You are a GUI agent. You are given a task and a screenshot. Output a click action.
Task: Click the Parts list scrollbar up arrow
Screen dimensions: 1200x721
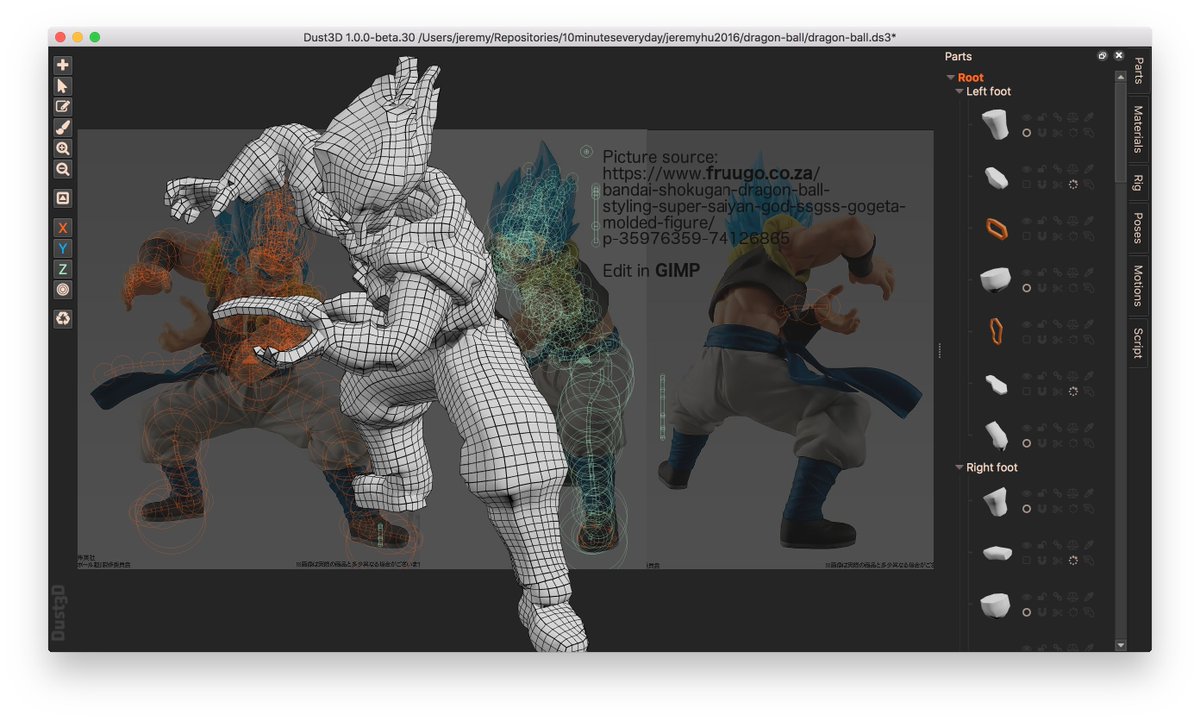click(1120, 75)
